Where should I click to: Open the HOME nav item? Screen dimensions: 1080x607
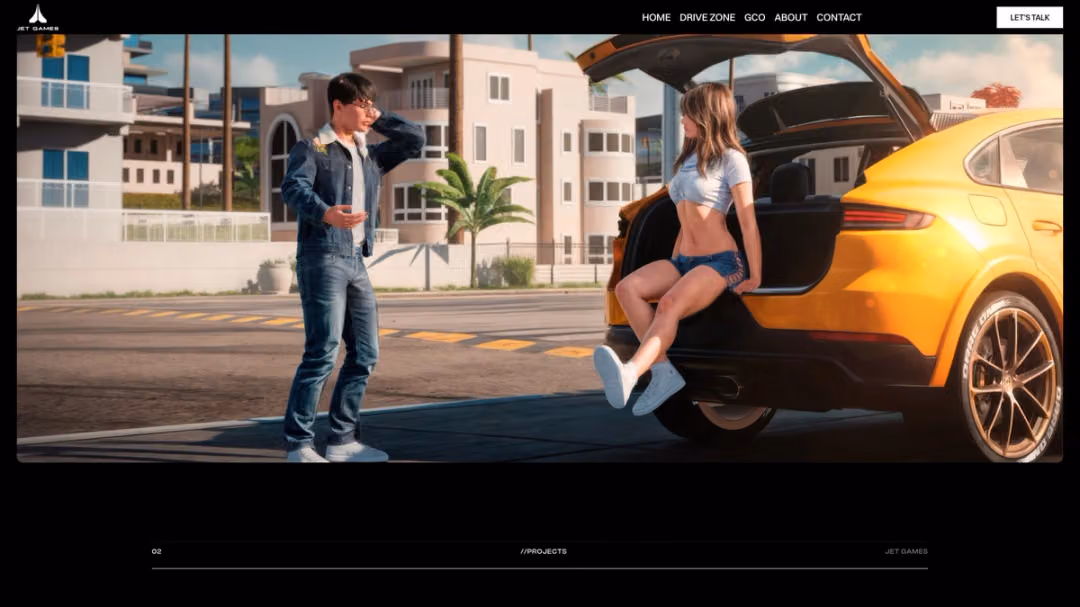[x=656, y=17]
